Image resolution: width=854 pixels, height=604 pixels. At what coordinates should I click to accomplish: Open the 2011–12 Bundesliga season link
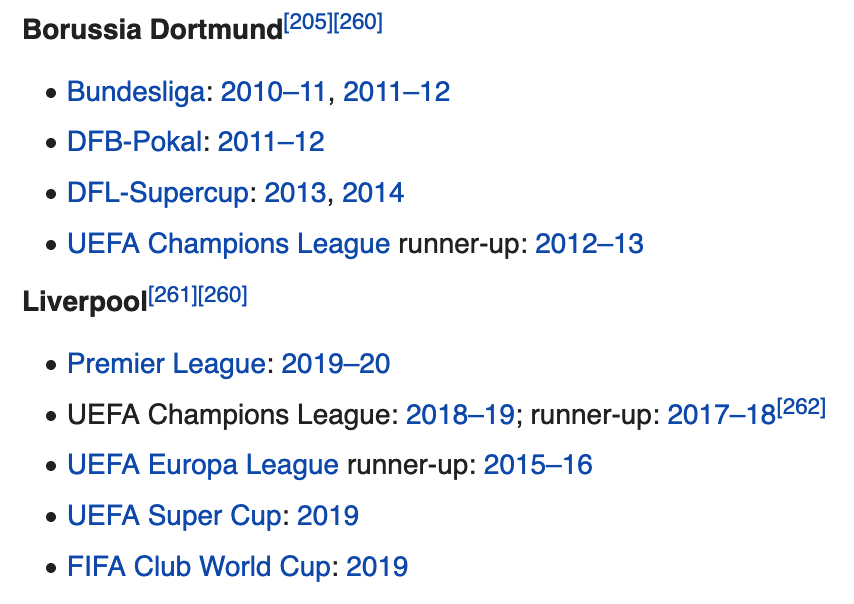(396, 91)
